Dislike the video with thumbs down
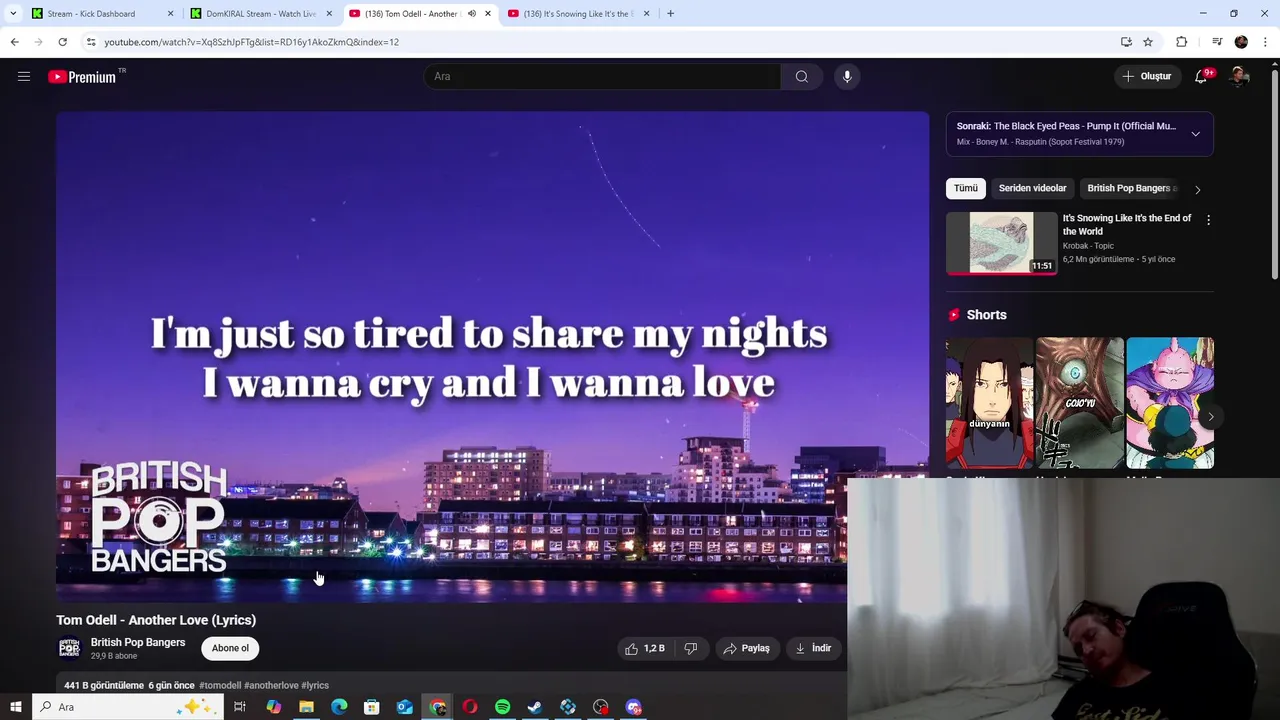 (690, 648)
